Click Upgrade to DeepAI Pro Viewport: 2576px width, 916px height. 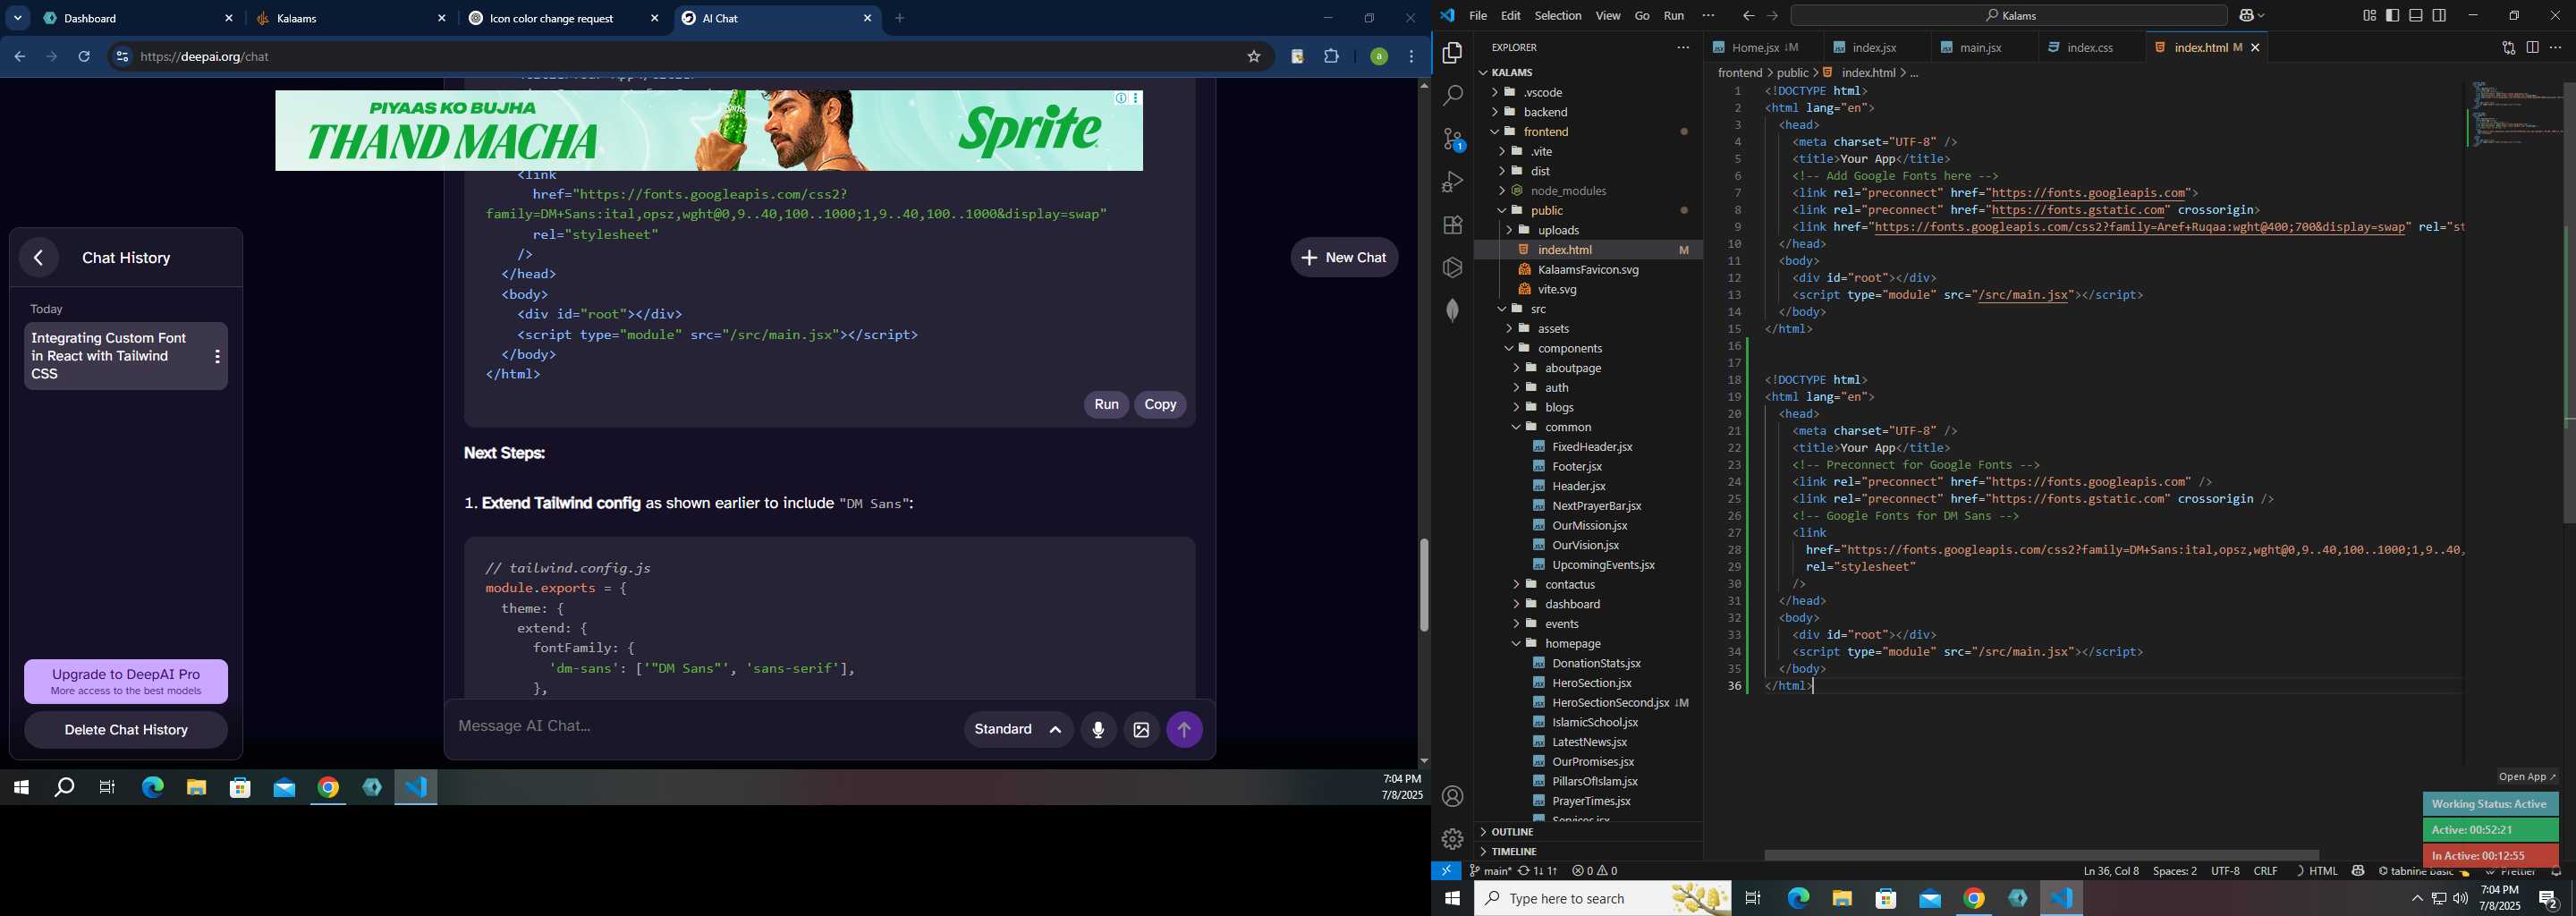126,682
